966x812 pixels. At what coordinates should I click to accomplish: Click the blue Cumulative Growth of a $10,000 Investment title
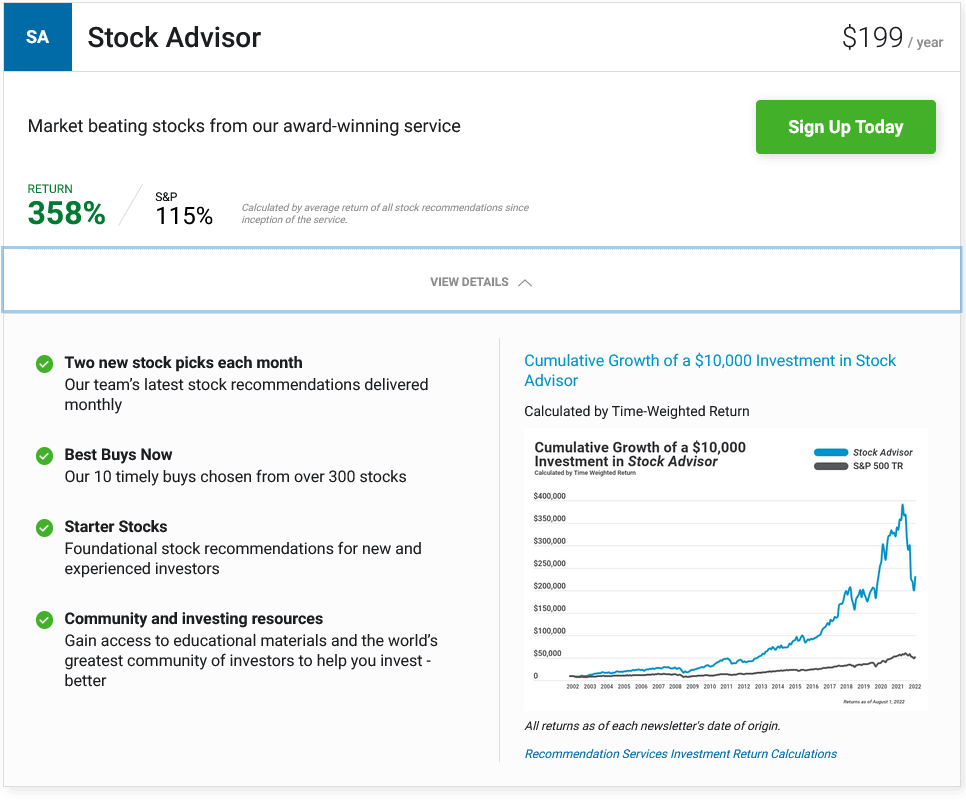710,370
